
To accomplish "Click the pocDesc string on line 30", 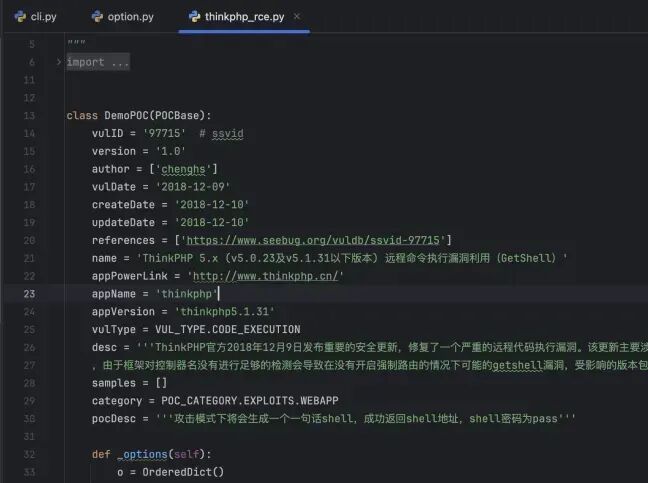I will pos(365,419).
